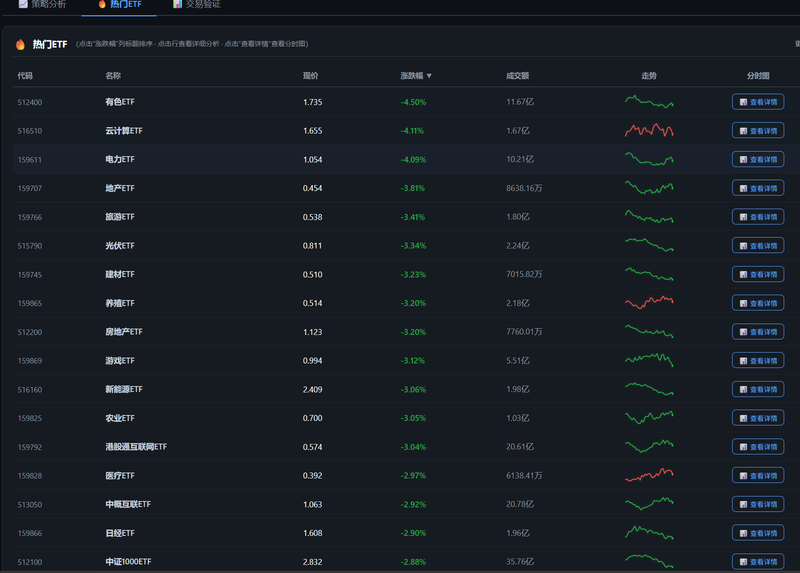Viewport: 800px width, 573px height.
Task: Click the 走势 column header
Action: click(x=648, y=76)
